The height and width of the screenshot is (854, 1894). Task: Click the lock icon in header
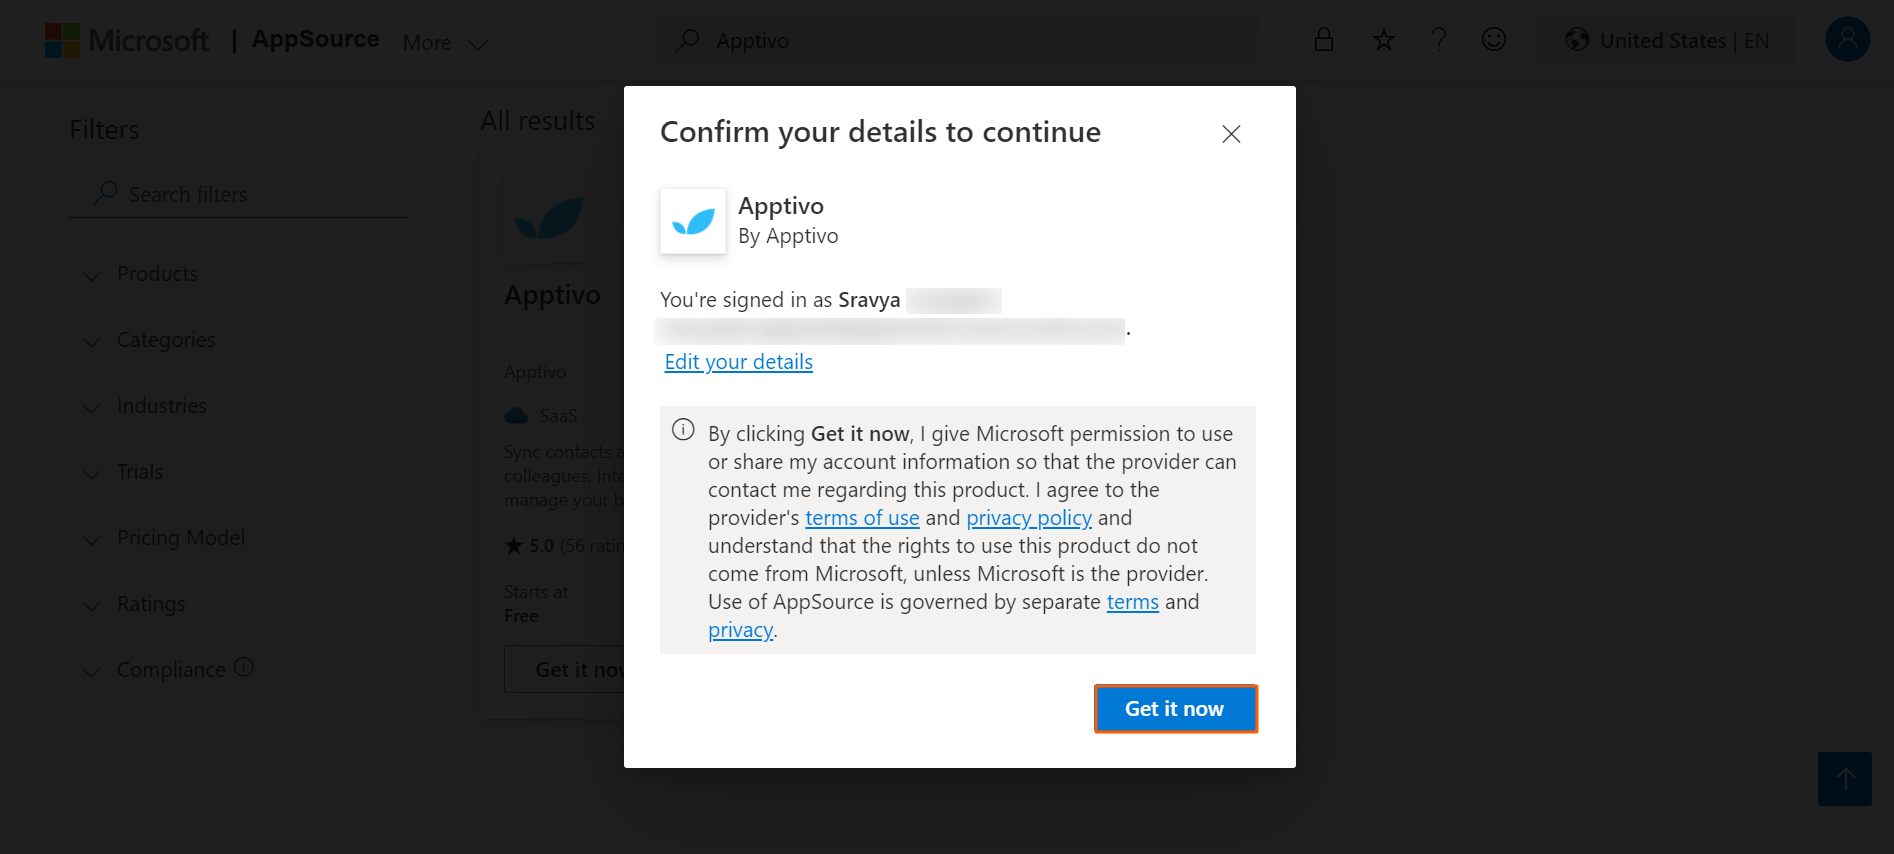[1324, 40]
